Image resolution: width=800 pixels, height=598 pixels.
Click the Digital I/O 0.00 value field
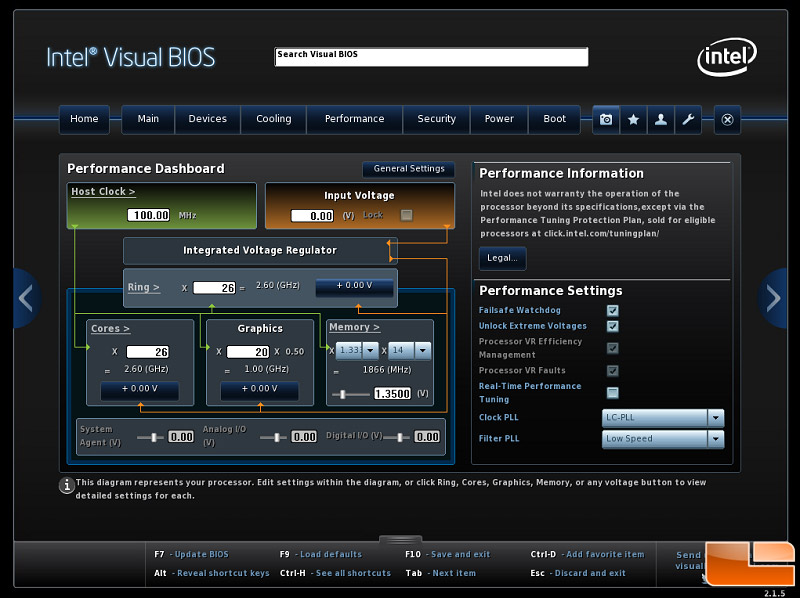[428, 437]
